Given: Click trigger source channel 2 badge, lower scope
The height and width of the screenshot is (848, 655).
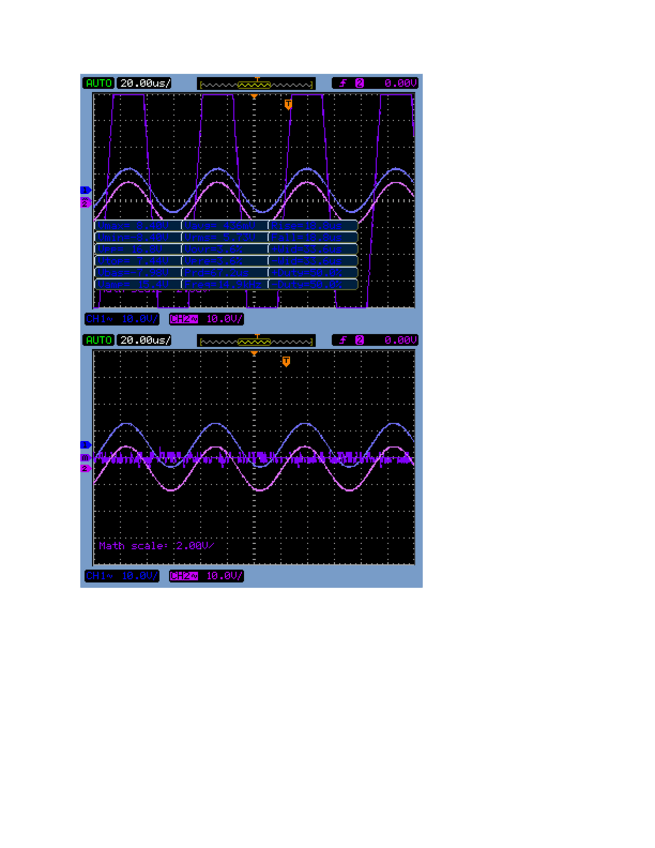Looking at the screenshot, I should click(360, 340).
